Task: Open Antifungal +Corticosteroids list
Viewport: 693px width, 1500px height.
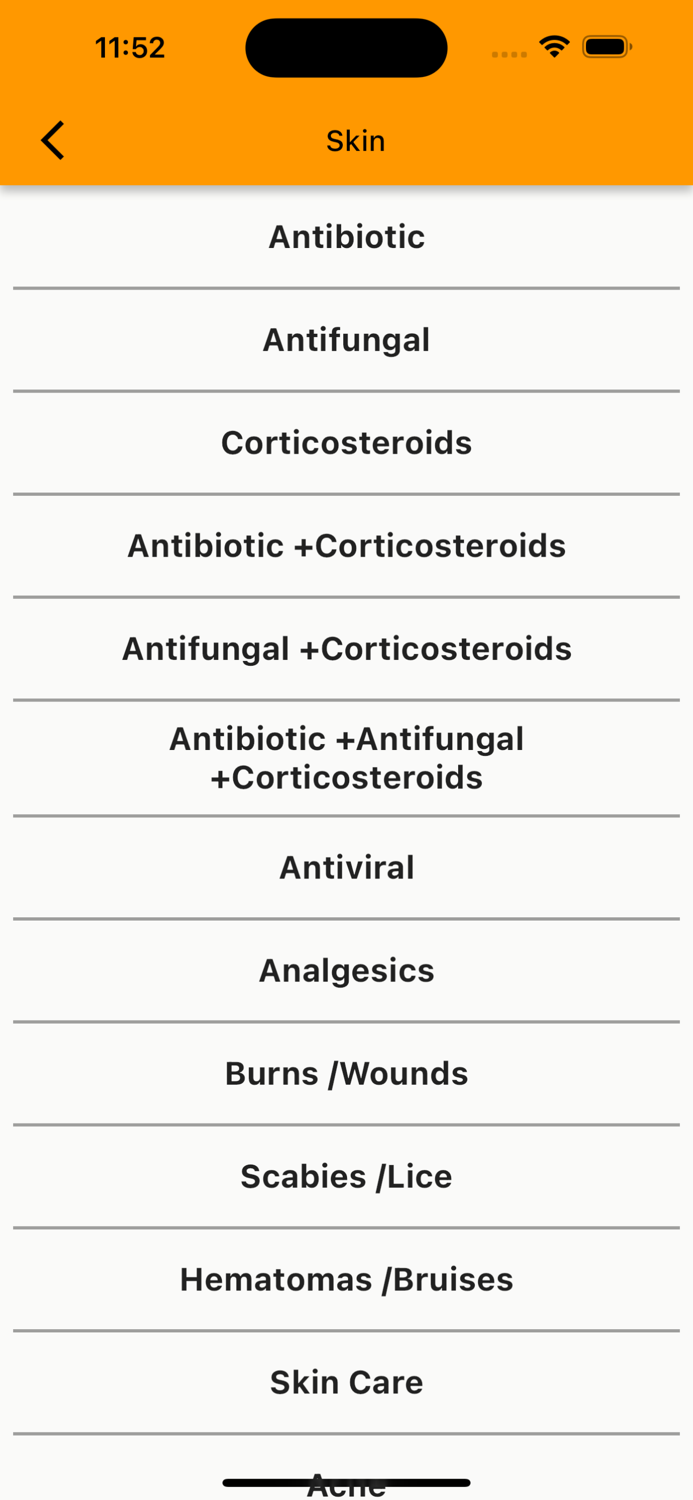Action: [346, 649]
